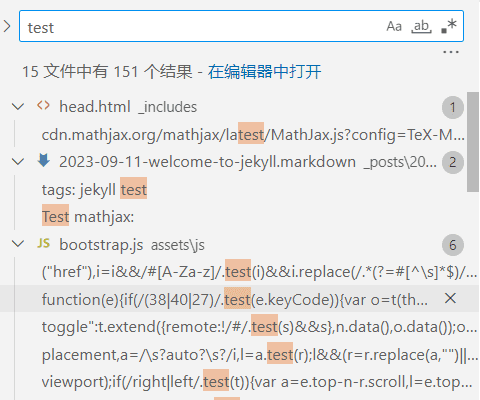Select result 'placement,a=/\s?auto?\s?/i,l=a.test(r)'
This screenshot has width=480, height=400.
pyautogui.click(x=259, y=355)
